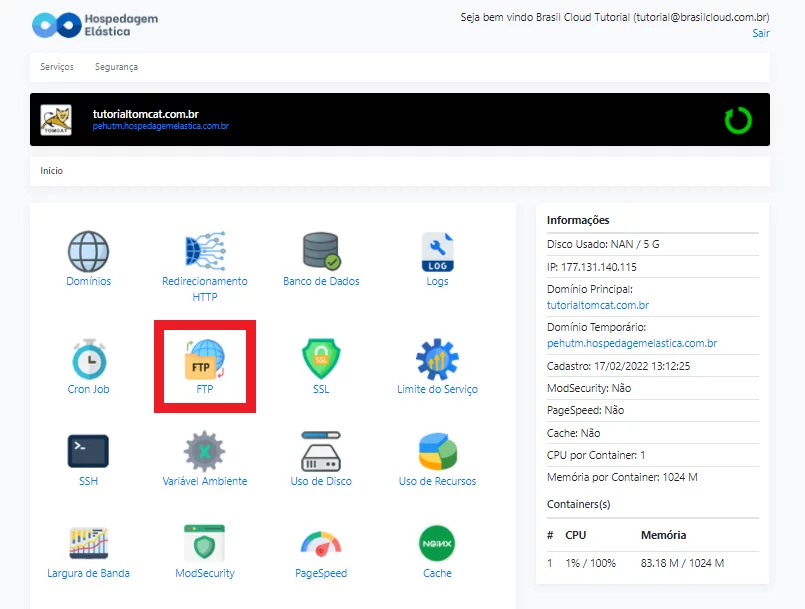Click the Cron Job text label
Image resolution: width=805 pixels, height=609 pixels.
coord(88,389)
